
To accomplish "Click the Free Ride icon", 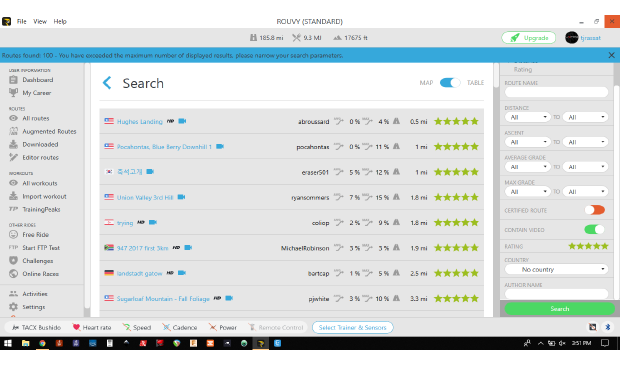I will (13, 235).
